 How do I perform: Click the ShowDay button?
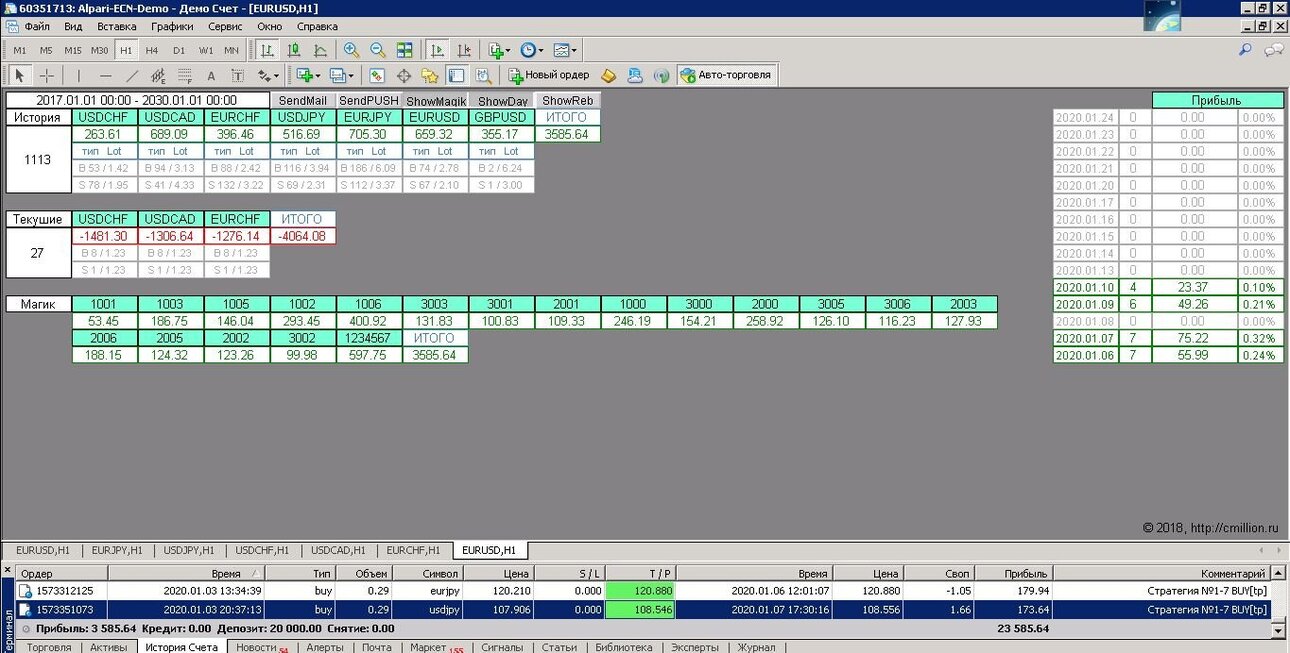tap(503, 101)
